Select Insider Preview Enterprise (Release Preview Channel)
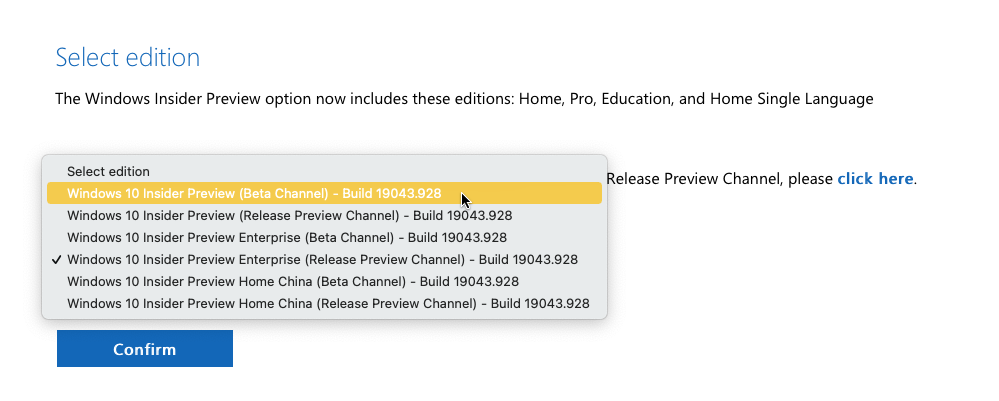The width and height of the screenshot is (999, 401). [x=322, y=259]
